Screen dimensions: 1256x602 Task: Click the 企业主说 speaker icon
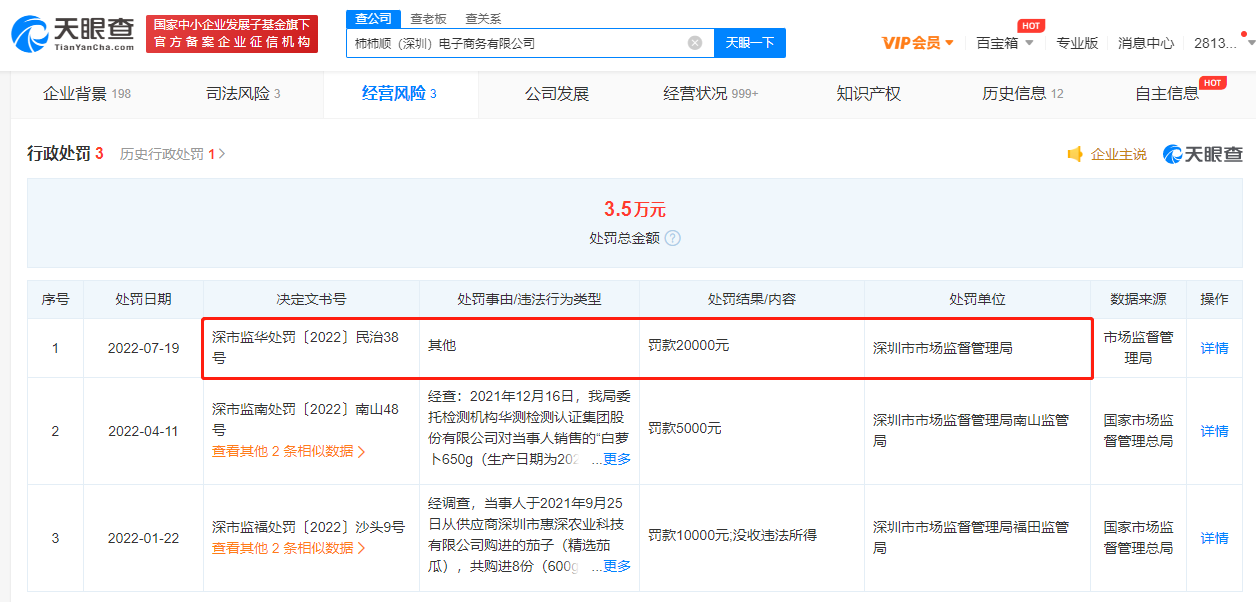[x=1076, y=154]
